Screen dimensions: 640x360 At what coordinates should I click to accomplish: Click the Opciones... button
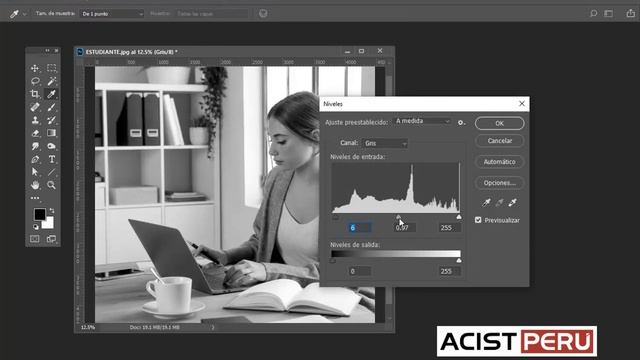pyautogui.click(x=500, y=183)
